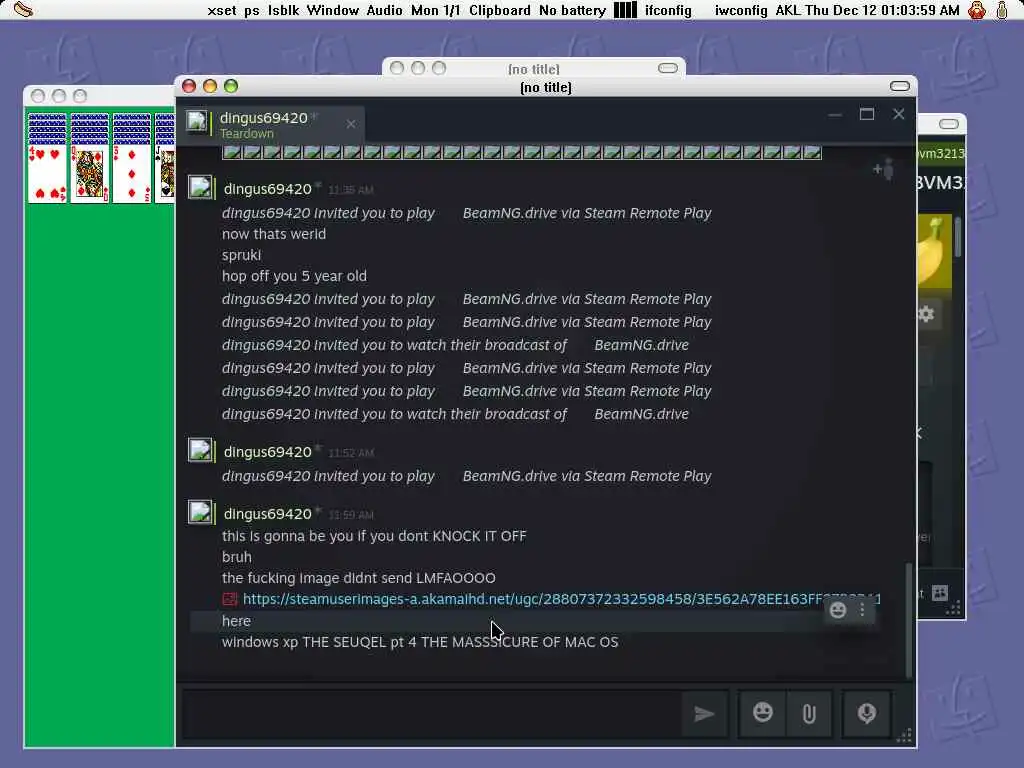The width and height of the screenshot is (1024, 768).
Task: Start voice chat with microphone button
Action: click(867, 713)
